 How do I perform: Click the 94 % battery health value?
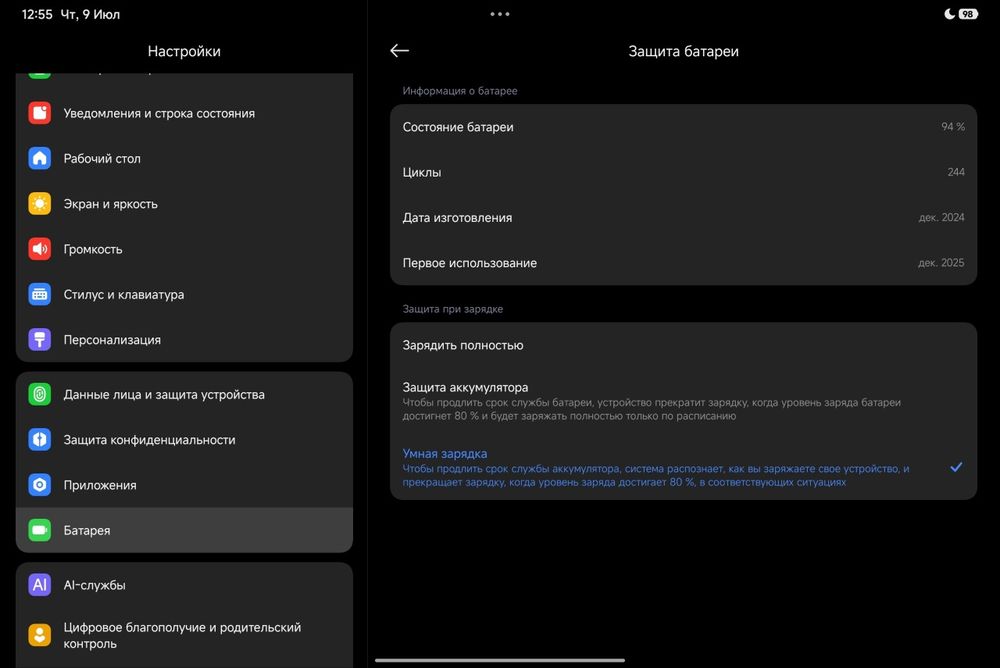pos(953,127)
